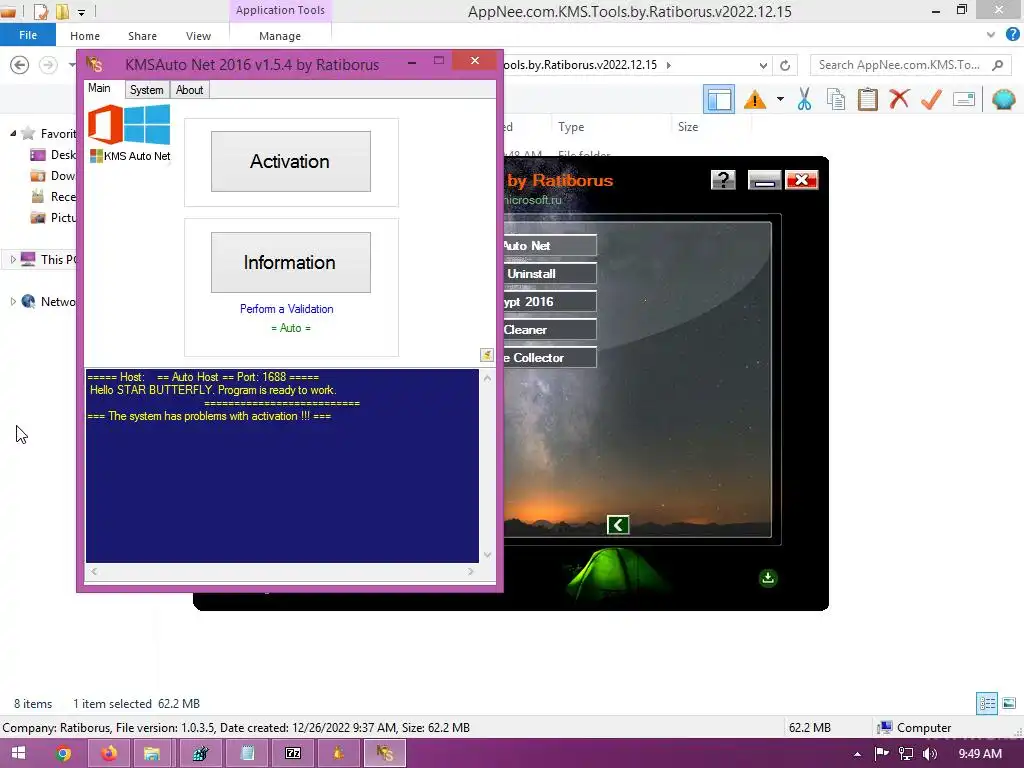Click right arrow of log horizontal scrollbar
Image resolution: width=1024 pixels, height=768 pixels.
click(471, 571)
